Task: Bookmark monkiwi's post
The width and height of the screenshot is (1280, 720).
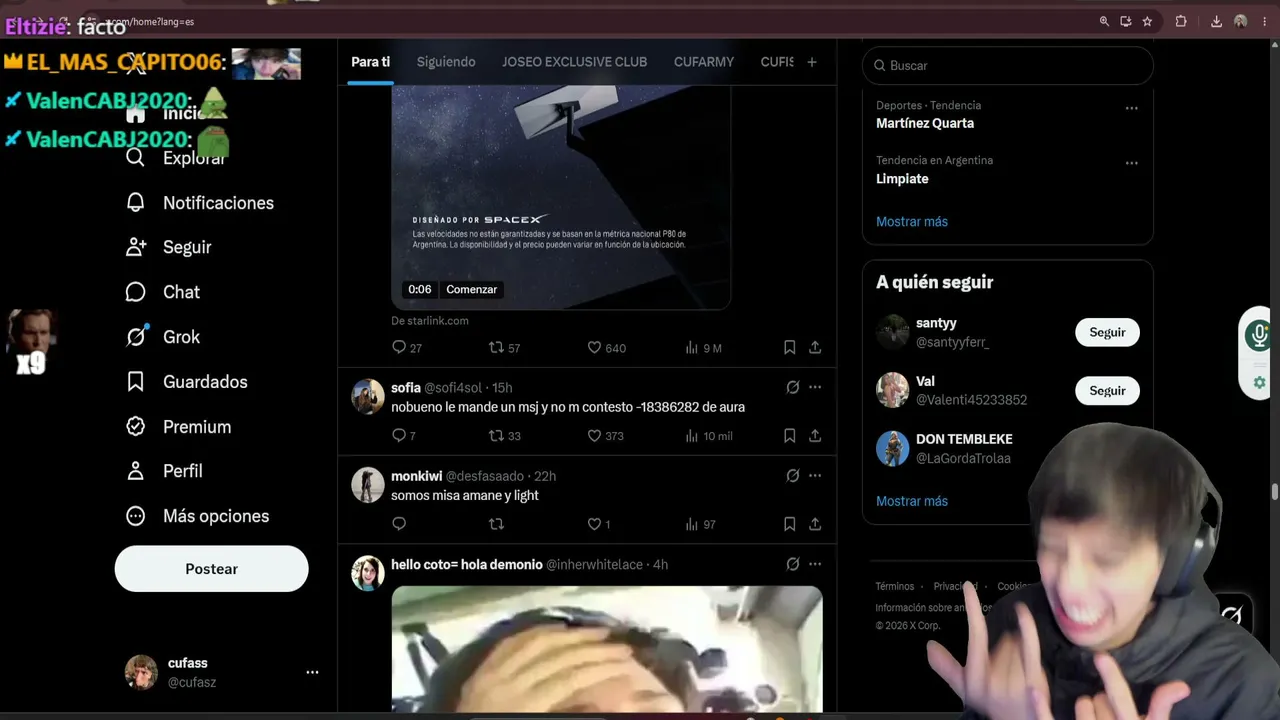Action: pyautogui.click(x=789, y=524)
